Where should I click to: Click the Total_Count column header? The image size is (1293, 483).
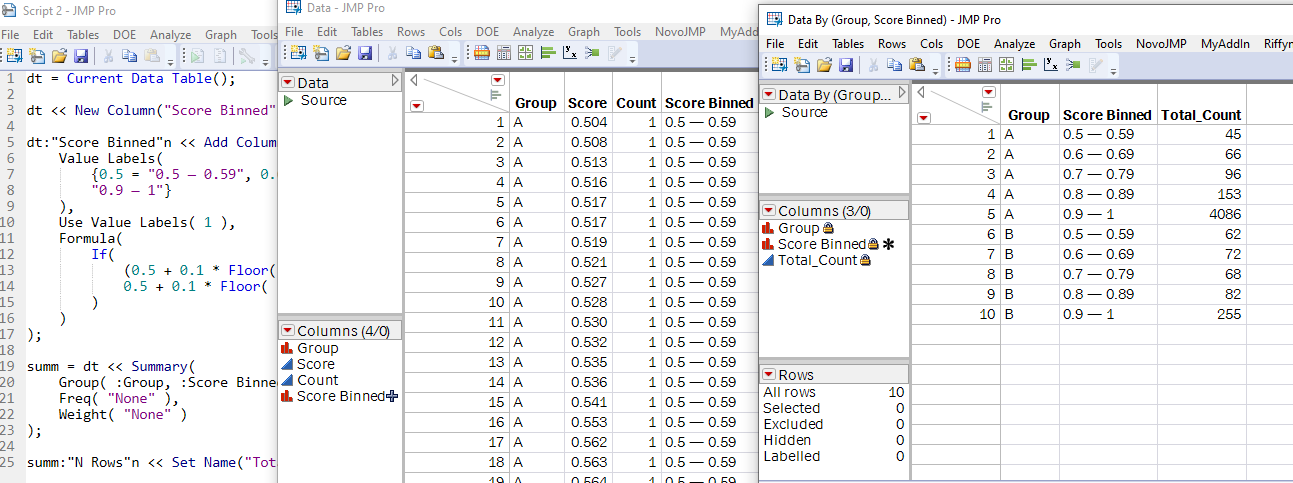point(1200,115)
